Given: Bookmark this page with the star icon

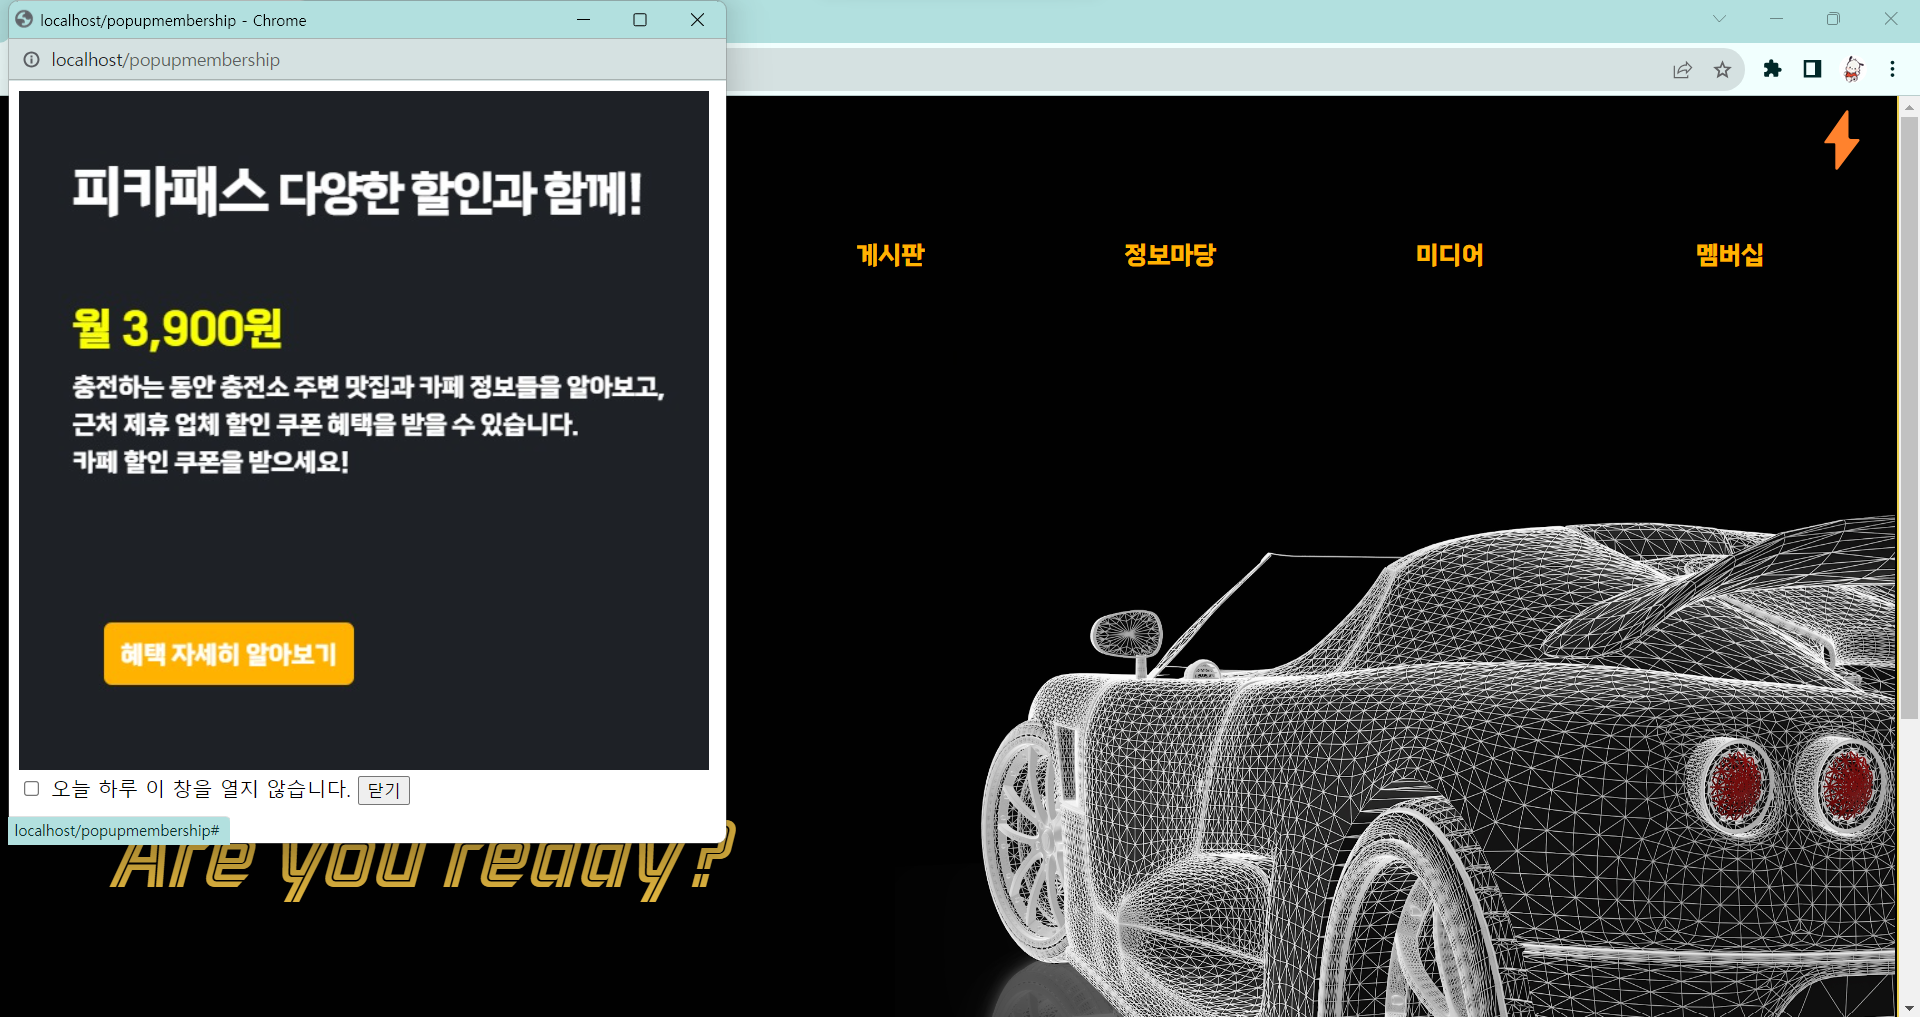Looking at the screenshot, I should pyautogui.click(x=1722, y=69).
